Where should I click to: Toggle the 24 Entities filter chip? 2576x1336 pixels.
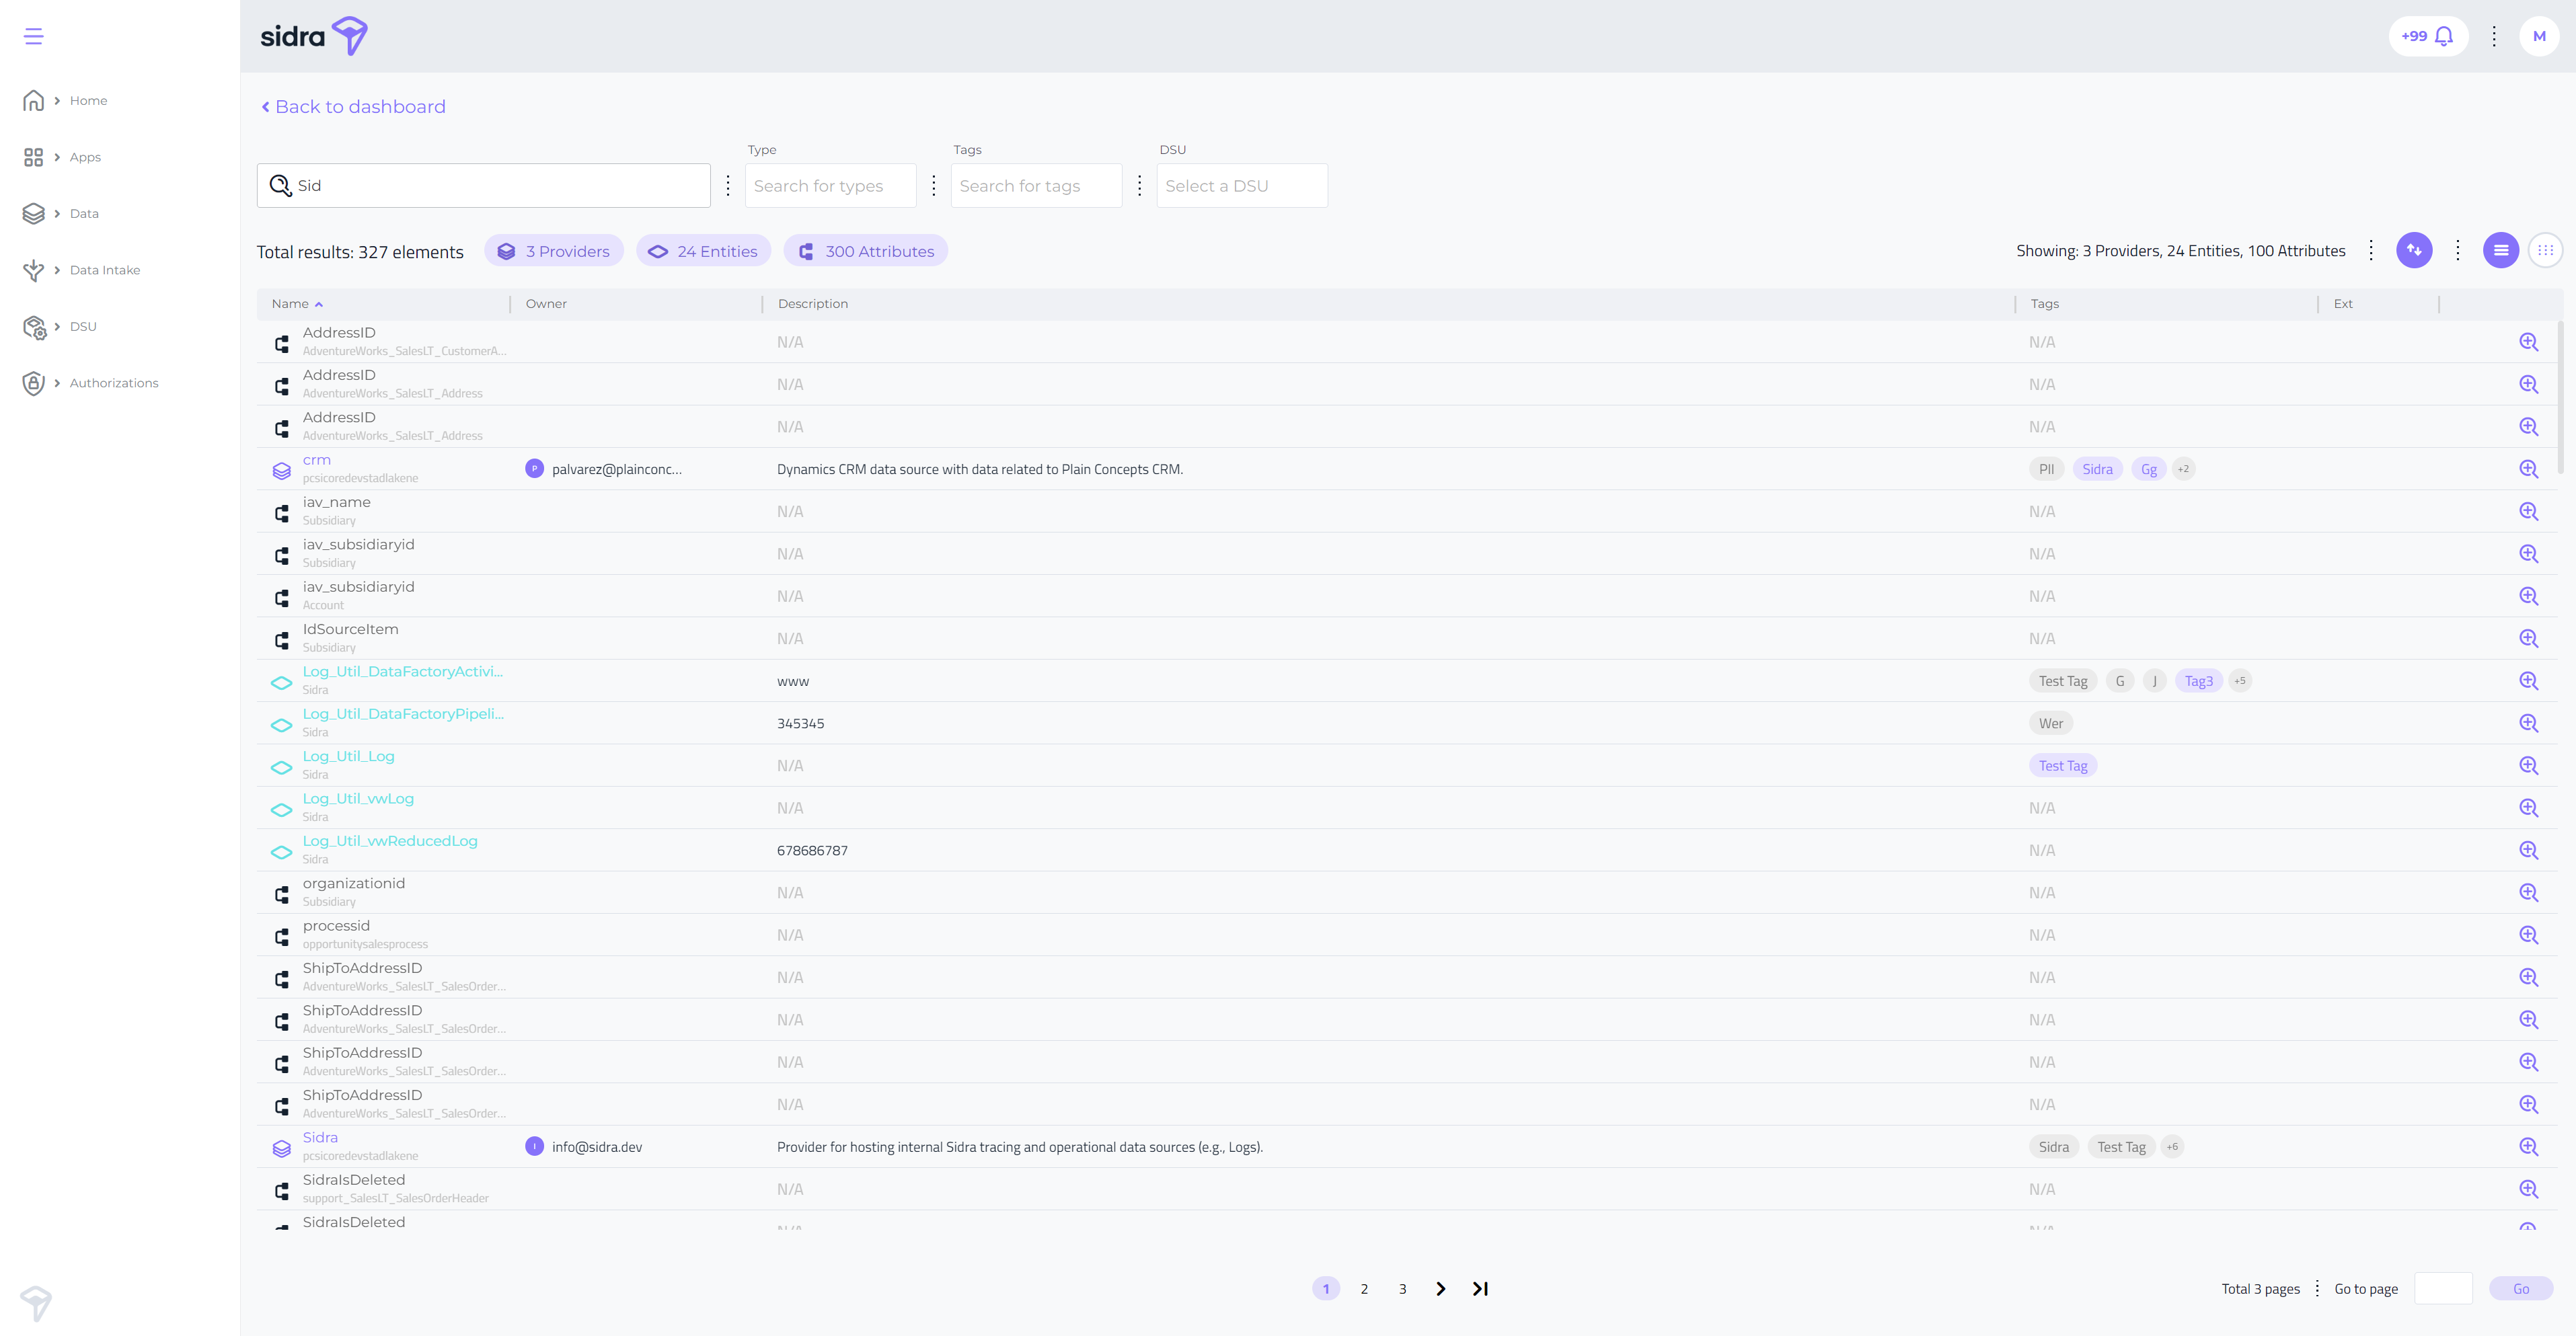point(703,251)
